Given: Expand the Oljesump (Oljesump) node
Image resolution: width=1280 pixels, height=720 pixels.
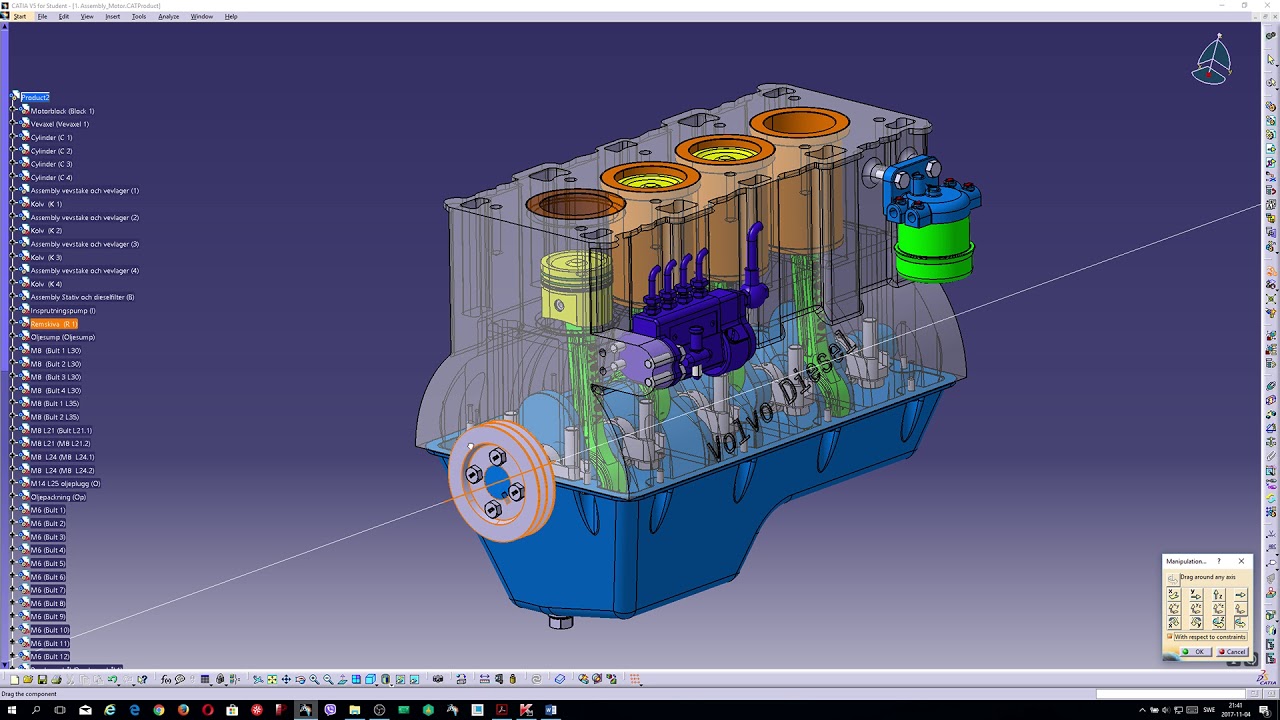Looking at the screenshot, I should pyautogui.click(x=14, y=337).
